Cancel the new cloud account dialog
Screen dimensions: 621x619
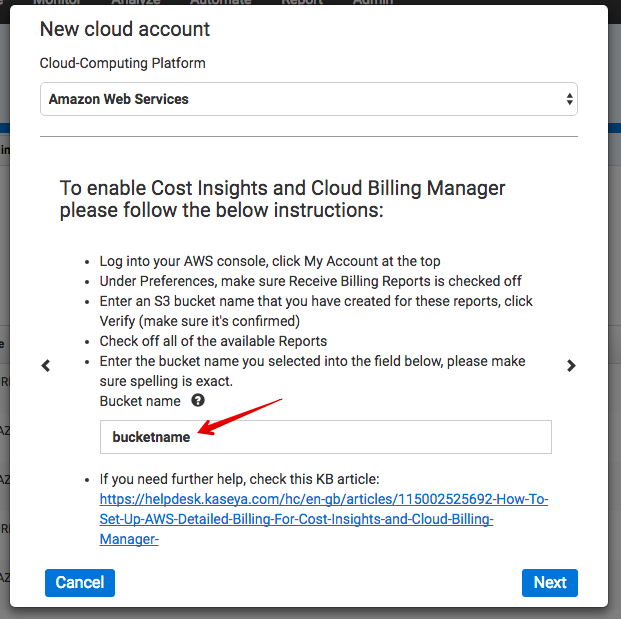(80, 583)
